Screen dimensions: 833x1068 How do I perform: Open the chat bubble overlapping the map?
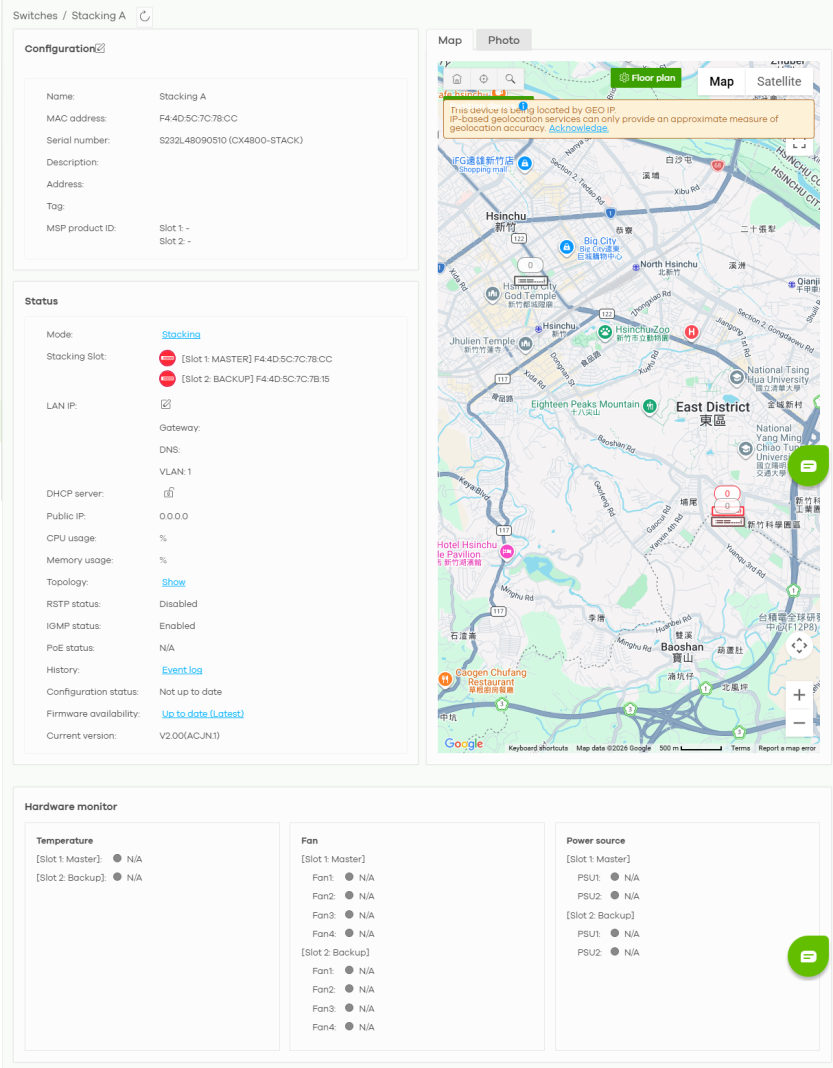[808, 466]
